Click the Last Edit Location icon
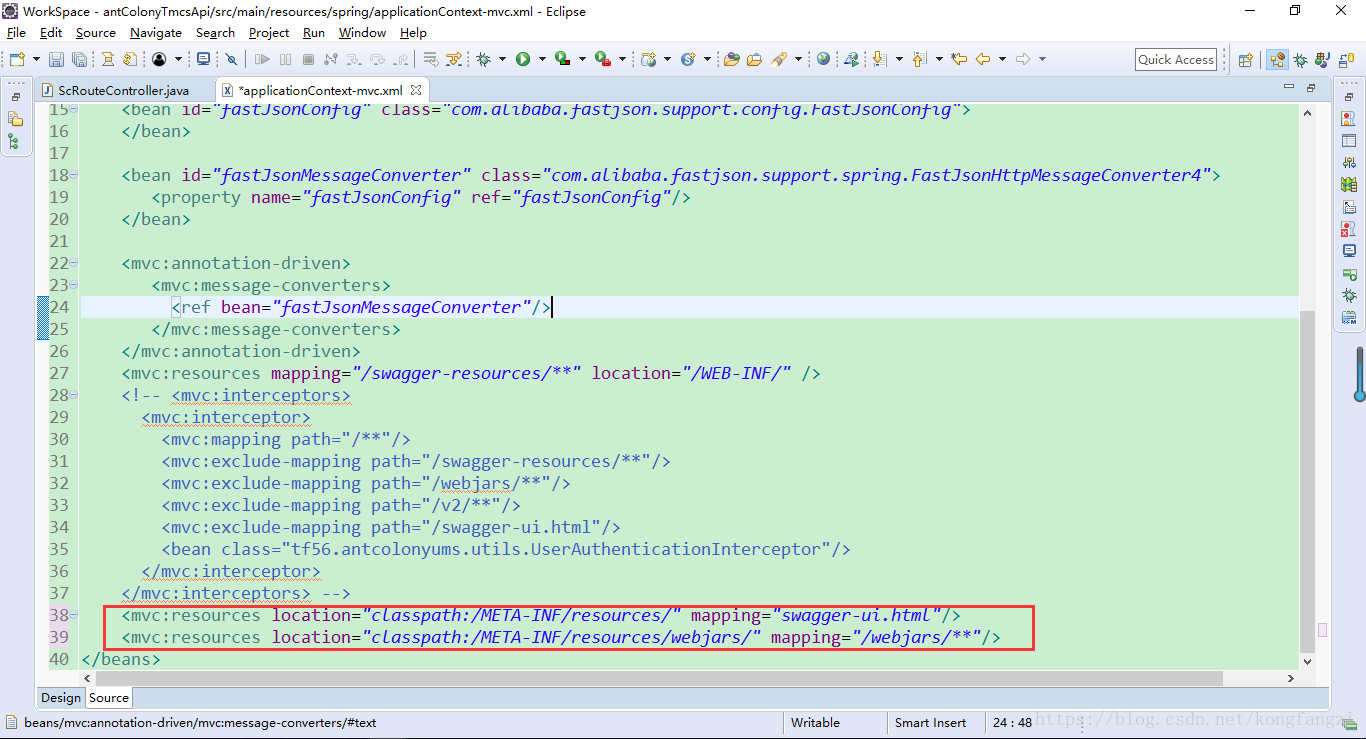Image resolution: width=1366 pixels, height=739 pixels. 959,59
